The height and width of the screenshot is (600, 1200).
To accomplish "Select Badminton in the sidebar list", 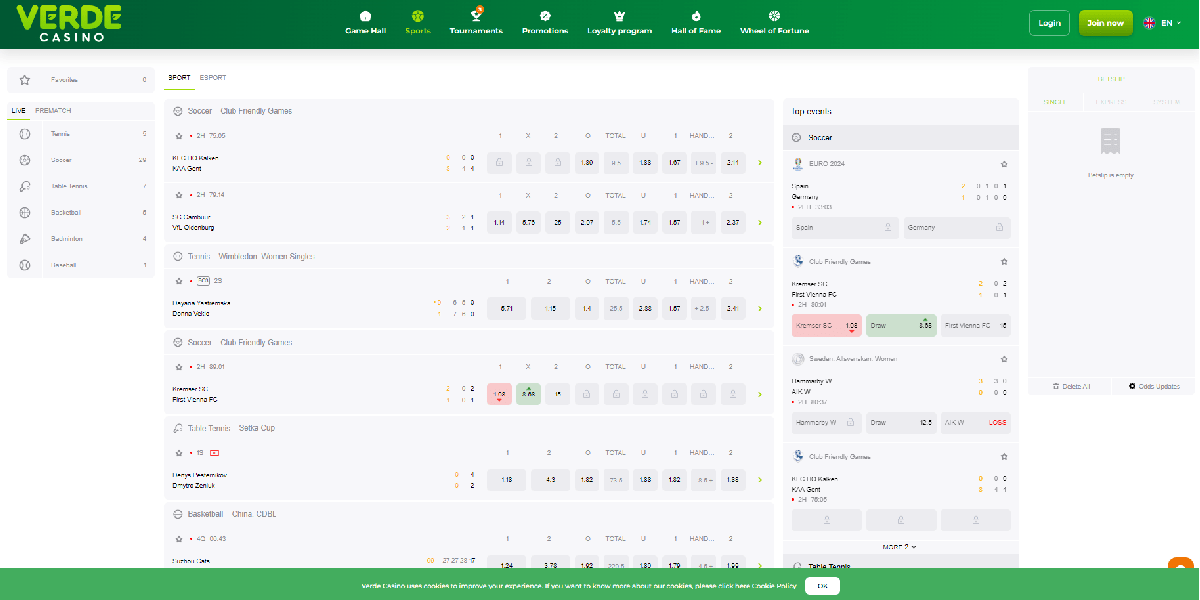I will click(67, 239).
